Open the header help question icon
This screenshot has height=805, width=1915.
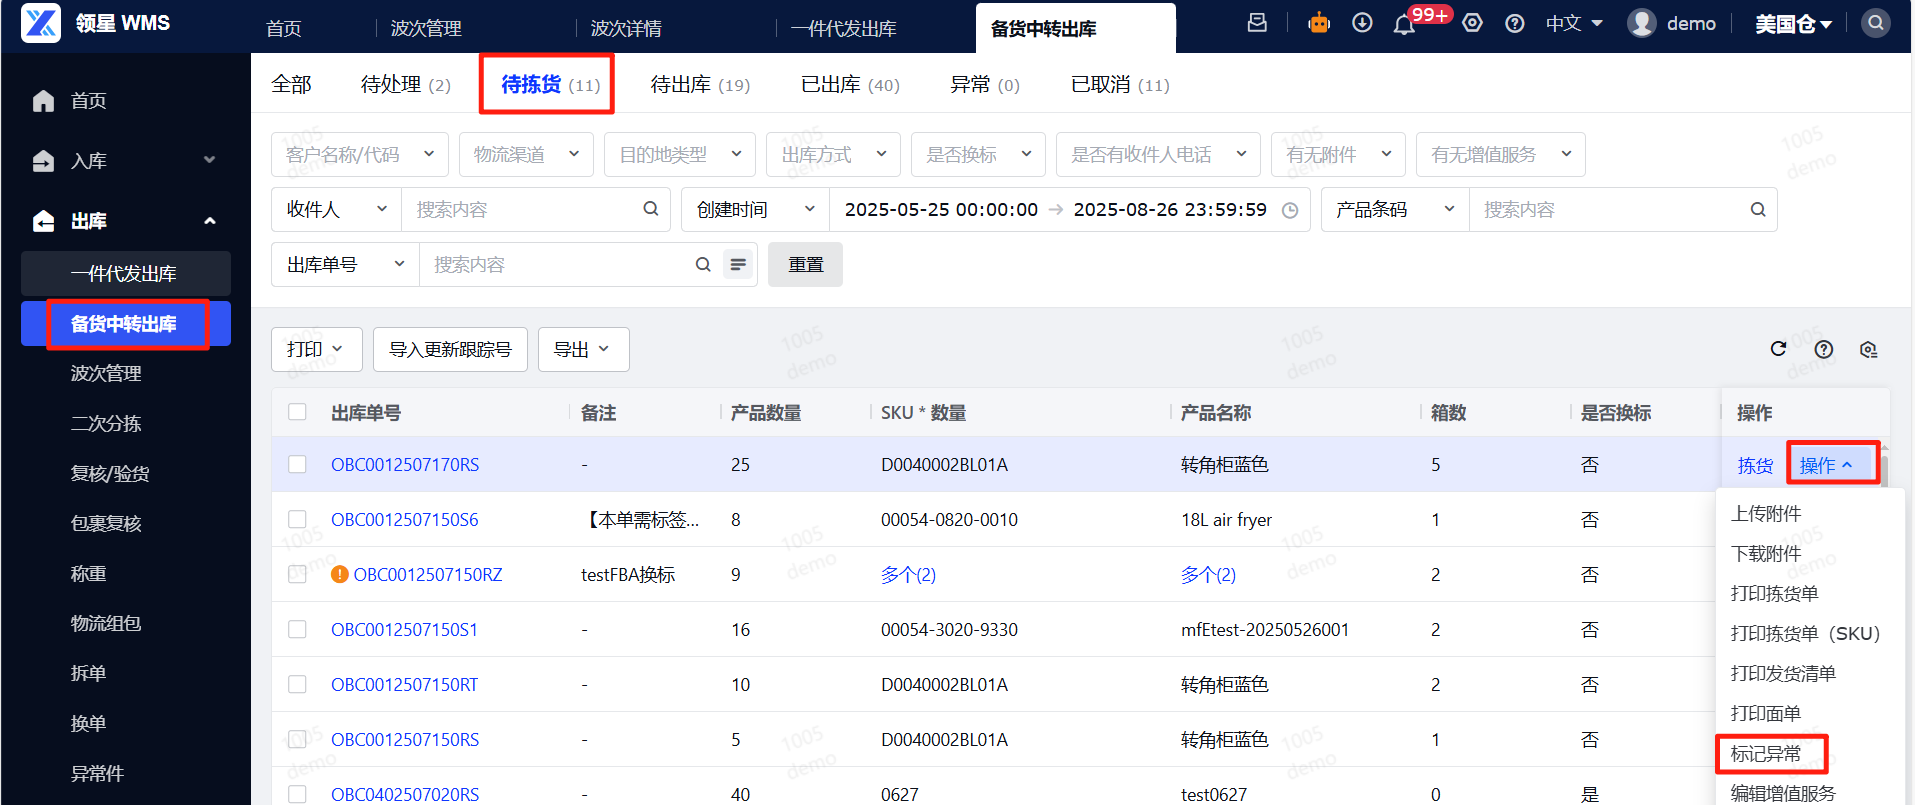1515,23
